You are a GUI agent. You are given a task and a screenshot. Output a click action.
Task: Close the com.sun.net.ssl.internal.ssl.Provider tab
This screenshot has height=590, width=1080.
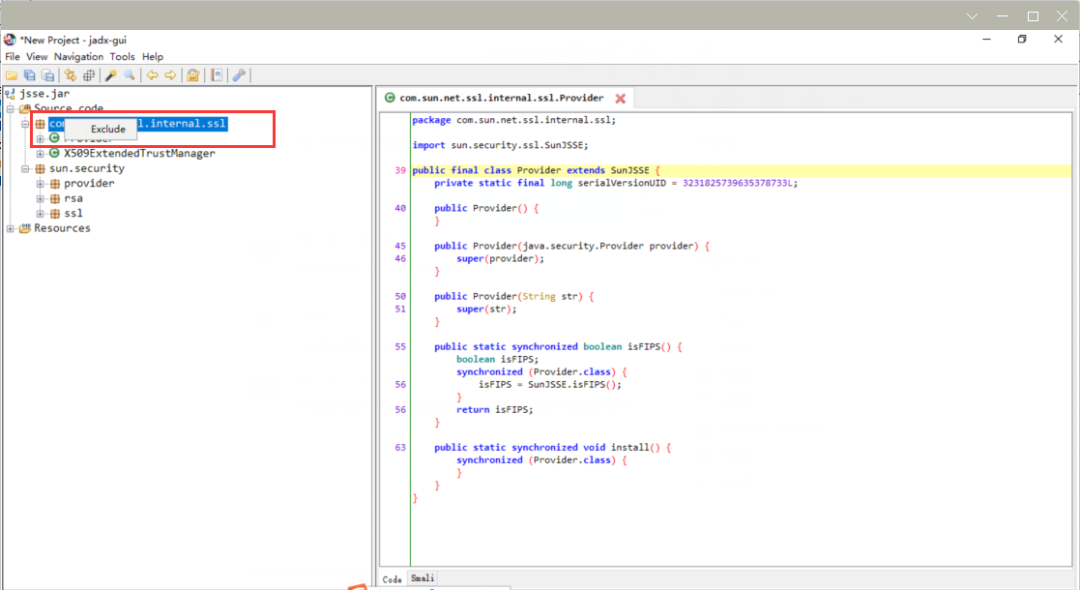point(620,98)
